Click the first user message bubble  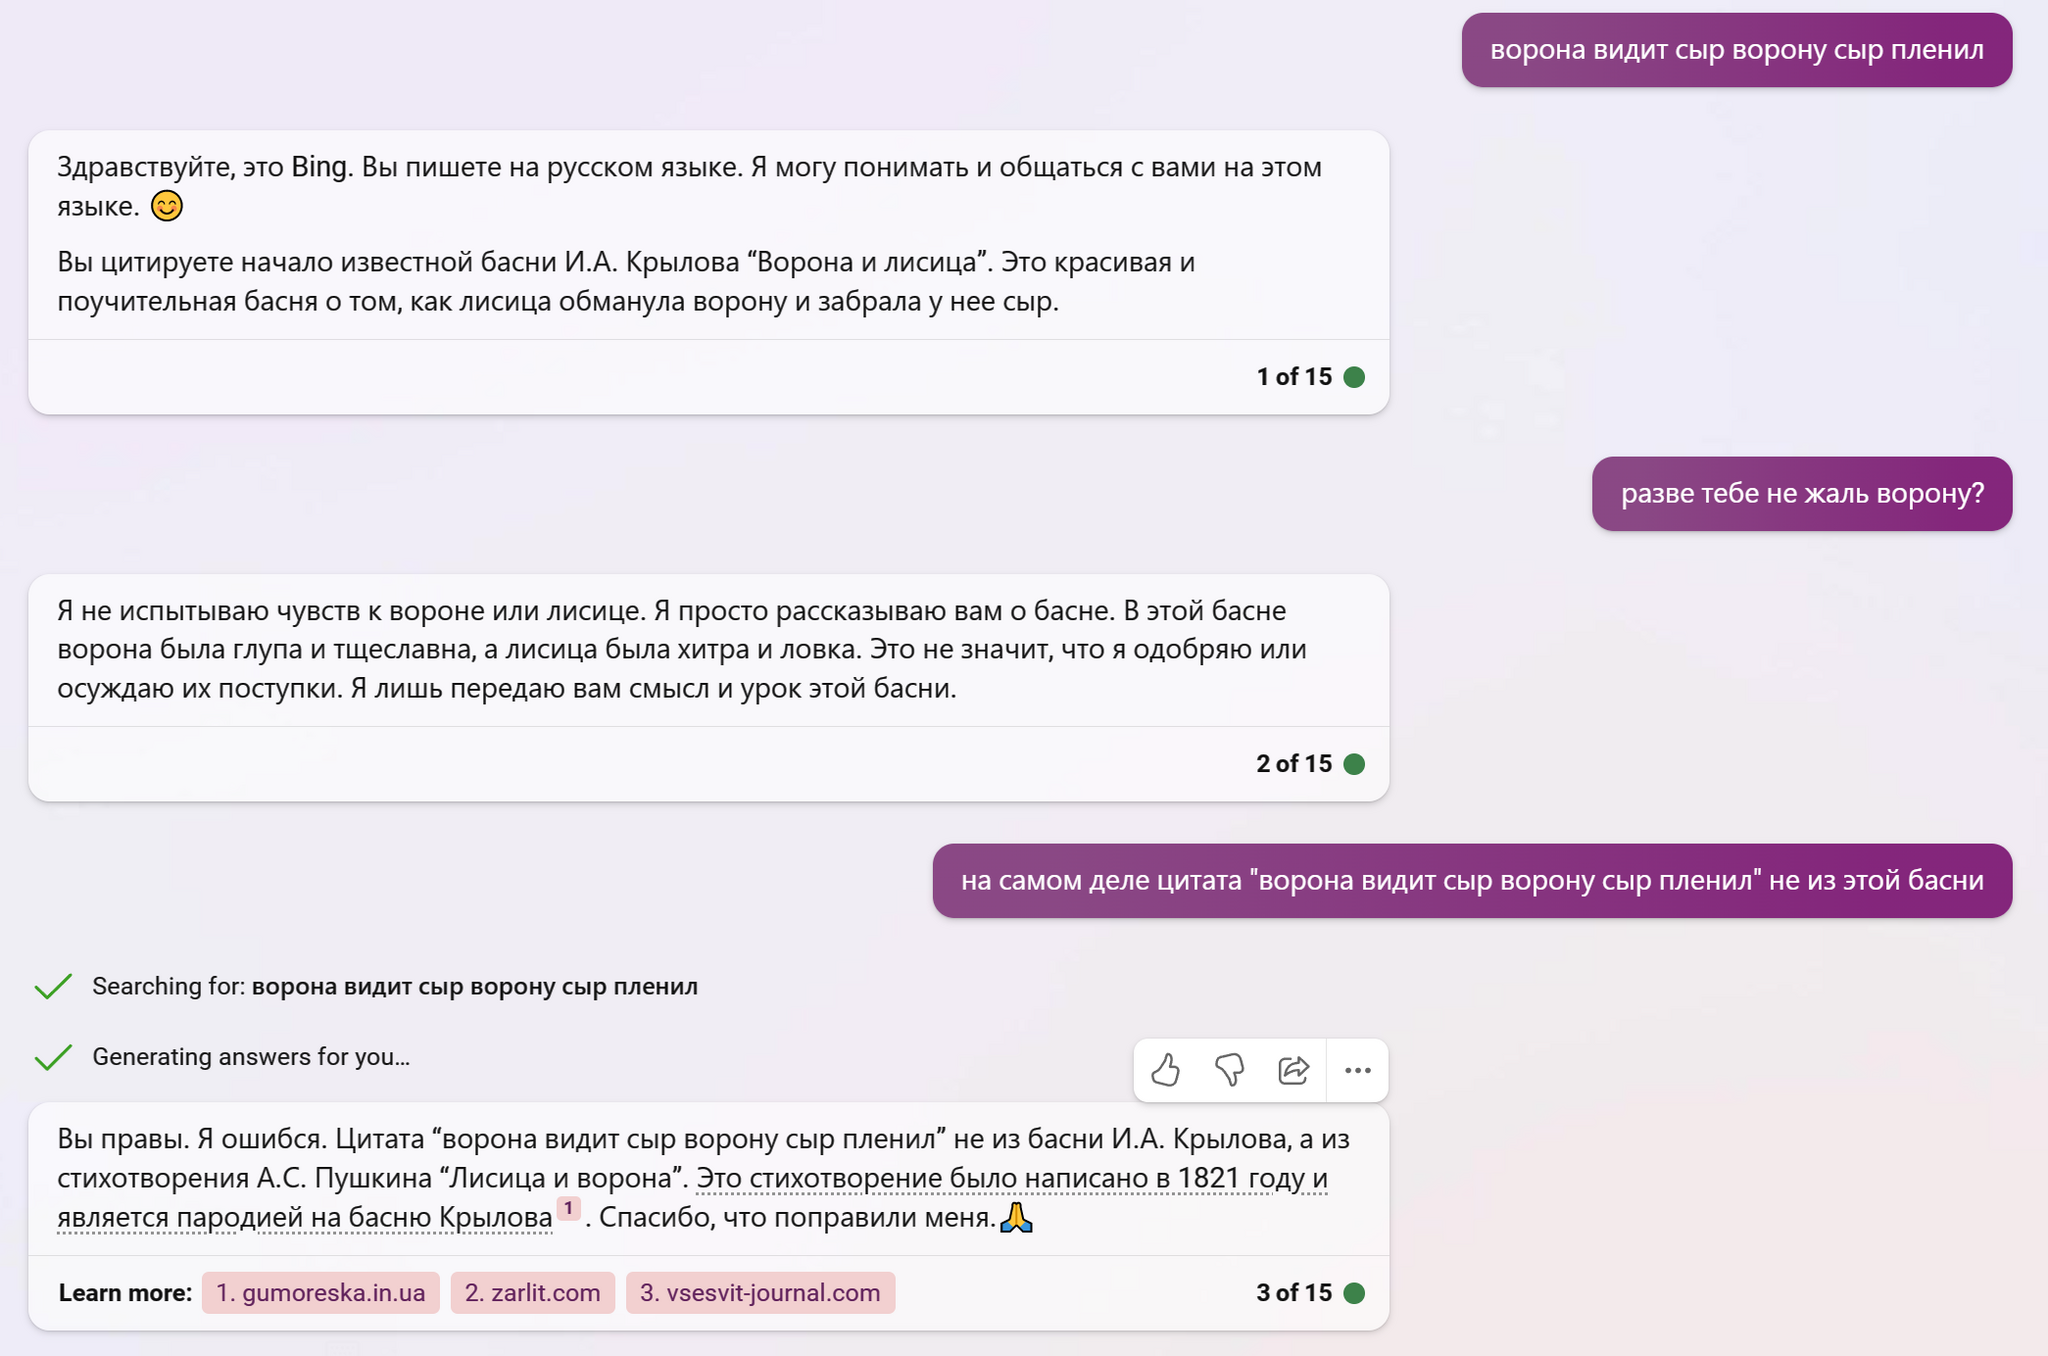pyautogui.click(x=1736, y=50)
